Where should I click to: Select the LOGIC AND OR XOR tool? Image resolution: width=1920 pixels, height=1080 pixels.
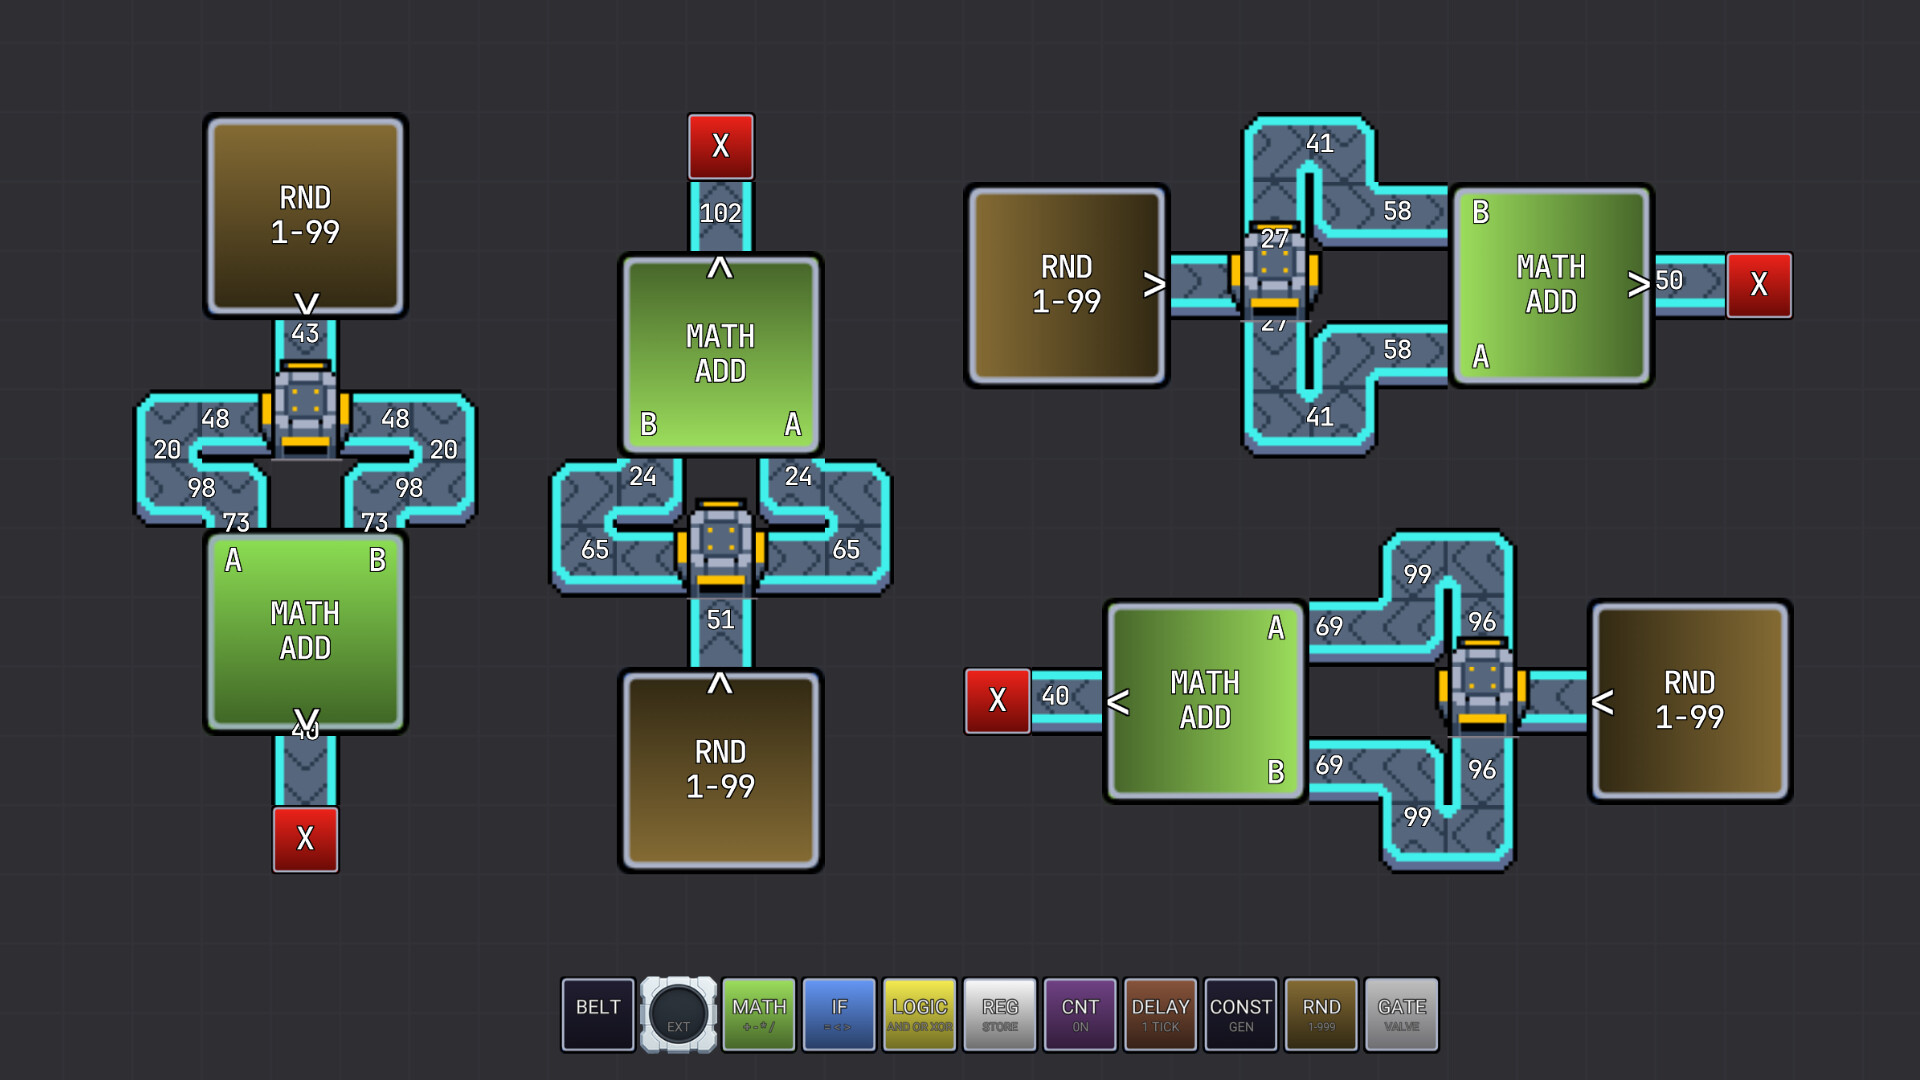919,1014
